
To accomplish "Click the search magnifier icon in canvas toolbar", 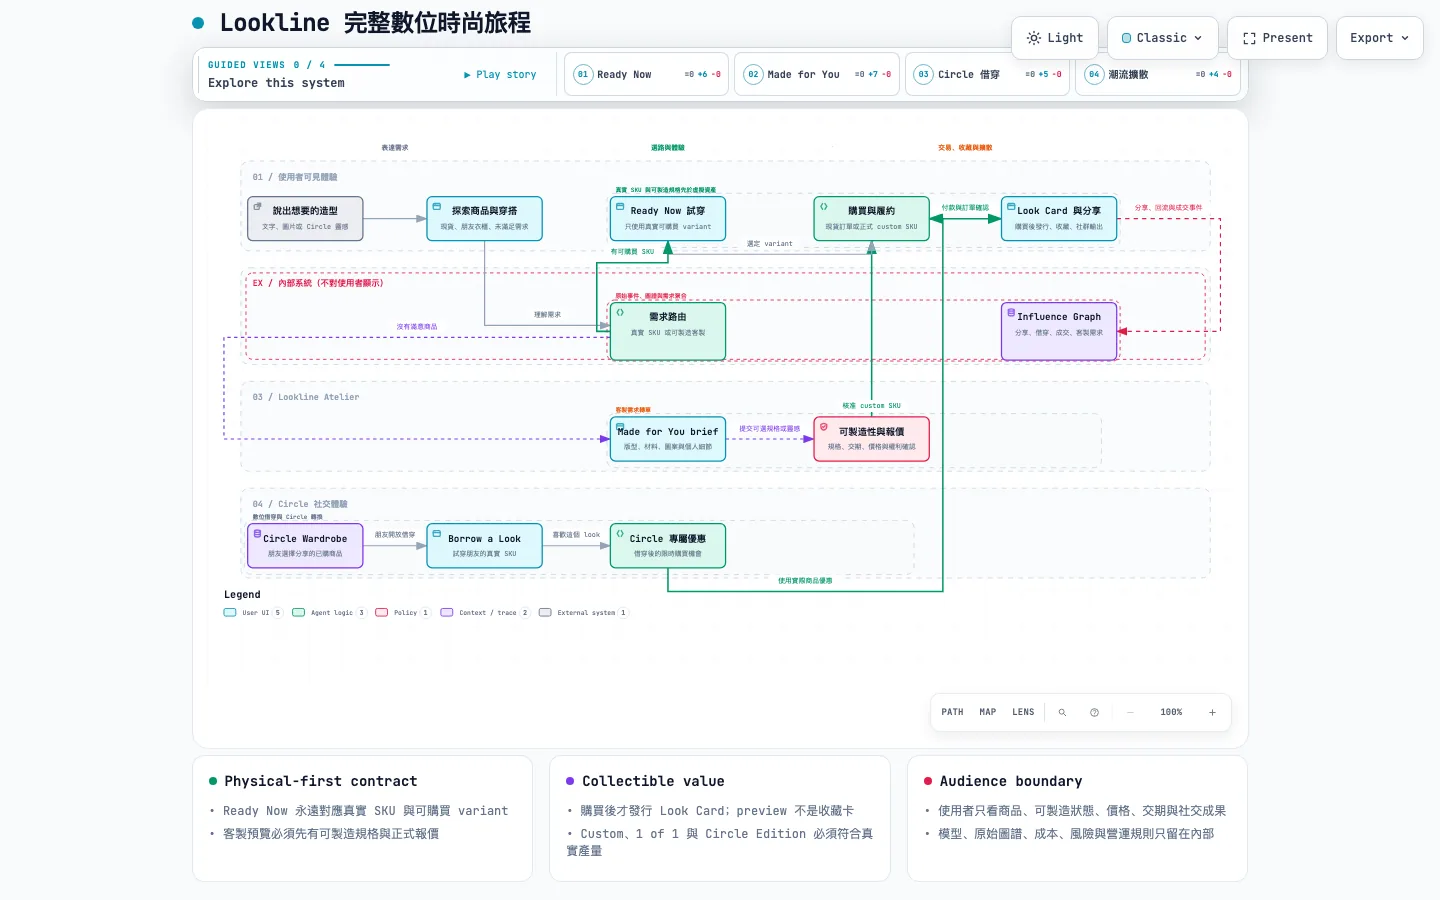I will [1062, 712].
